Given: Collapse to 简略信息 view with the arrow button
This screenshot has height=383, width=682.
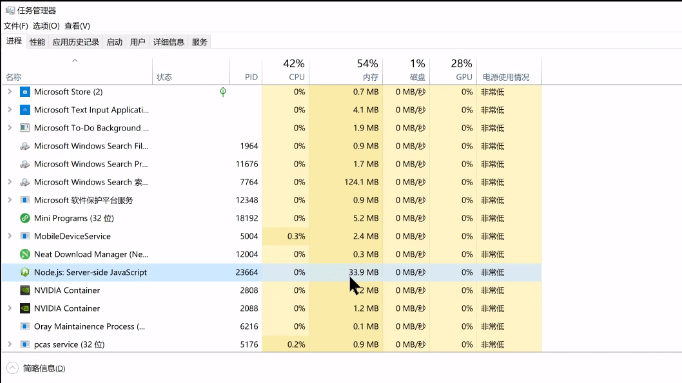Looking at the screenshot, I should (x=12, y=368).
